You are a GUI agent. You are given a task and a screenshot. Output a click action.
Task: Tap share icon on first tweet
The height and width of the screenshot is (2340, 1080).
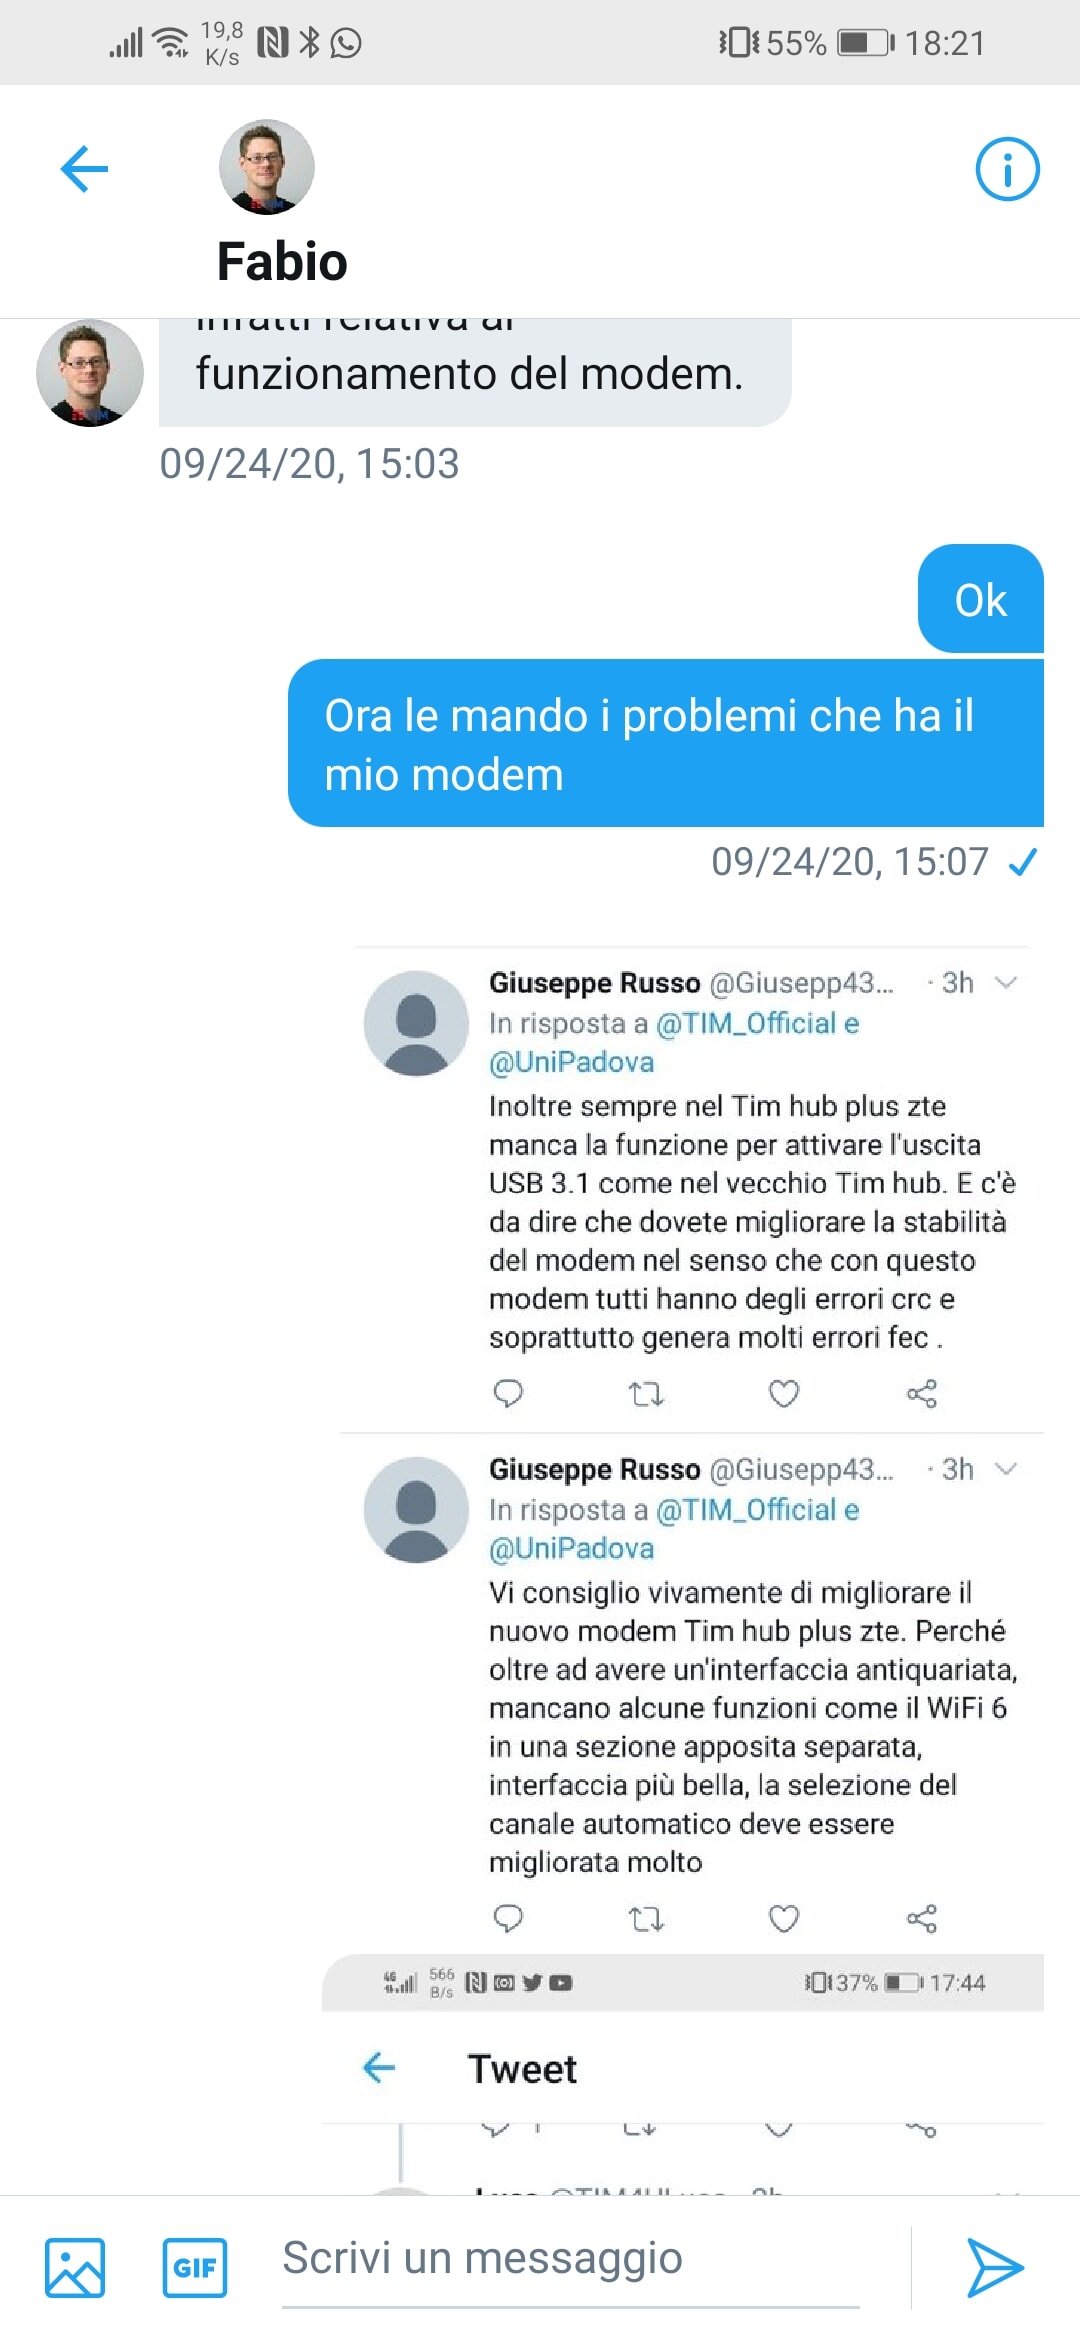[921, 1393]
